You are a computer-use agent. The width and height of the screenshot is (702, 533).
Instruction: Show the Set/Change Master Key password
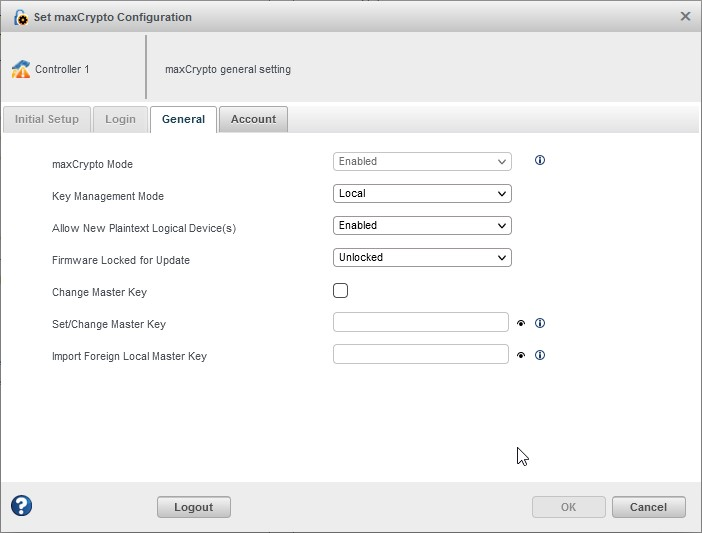coord(521,323)
